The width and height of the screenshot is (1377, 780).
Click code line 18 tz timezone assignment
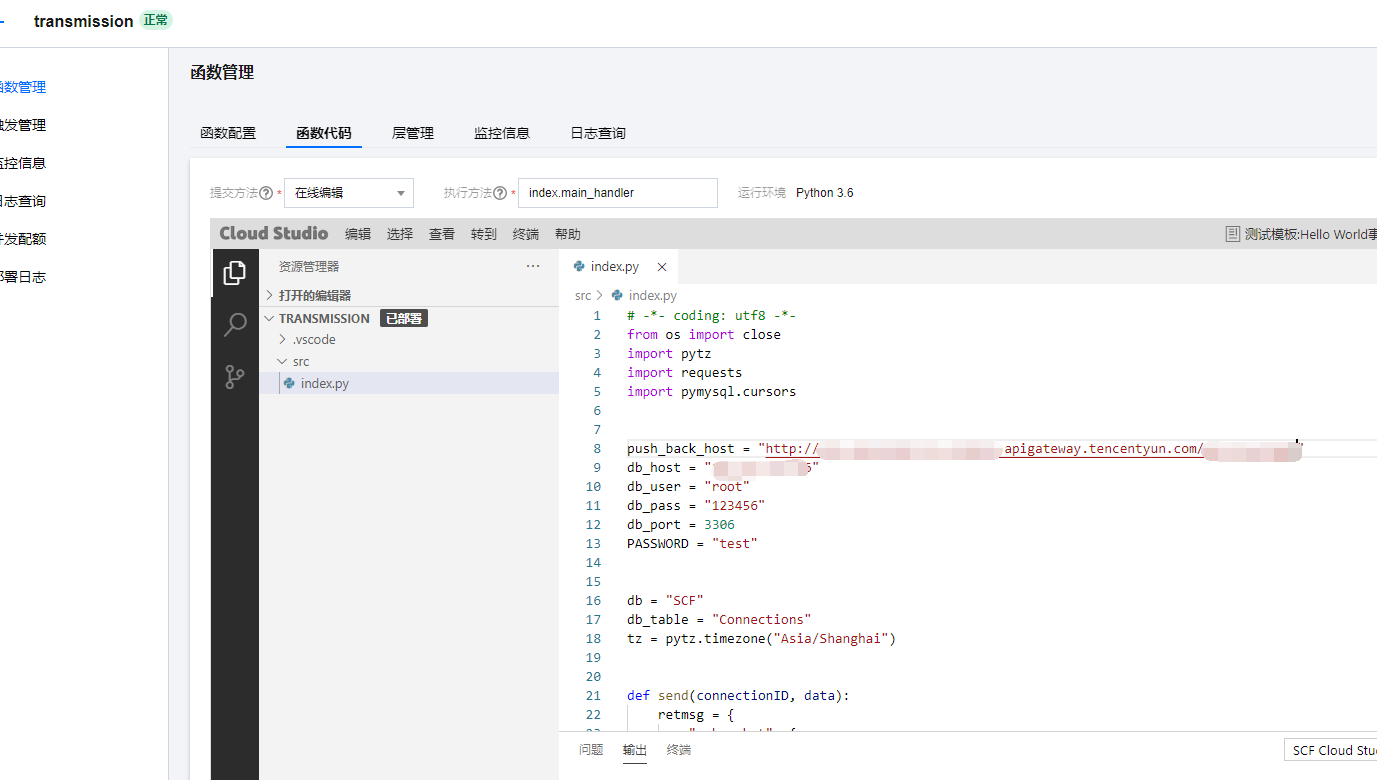click(x=761, y=638)
